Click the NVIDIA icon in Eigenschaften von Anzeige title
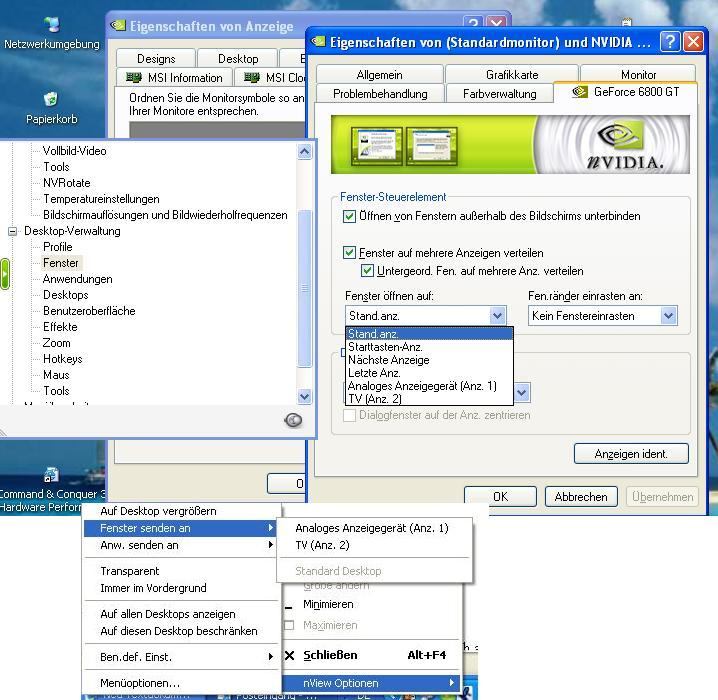Viewport: 718px width, 700px height. point(118,25)
